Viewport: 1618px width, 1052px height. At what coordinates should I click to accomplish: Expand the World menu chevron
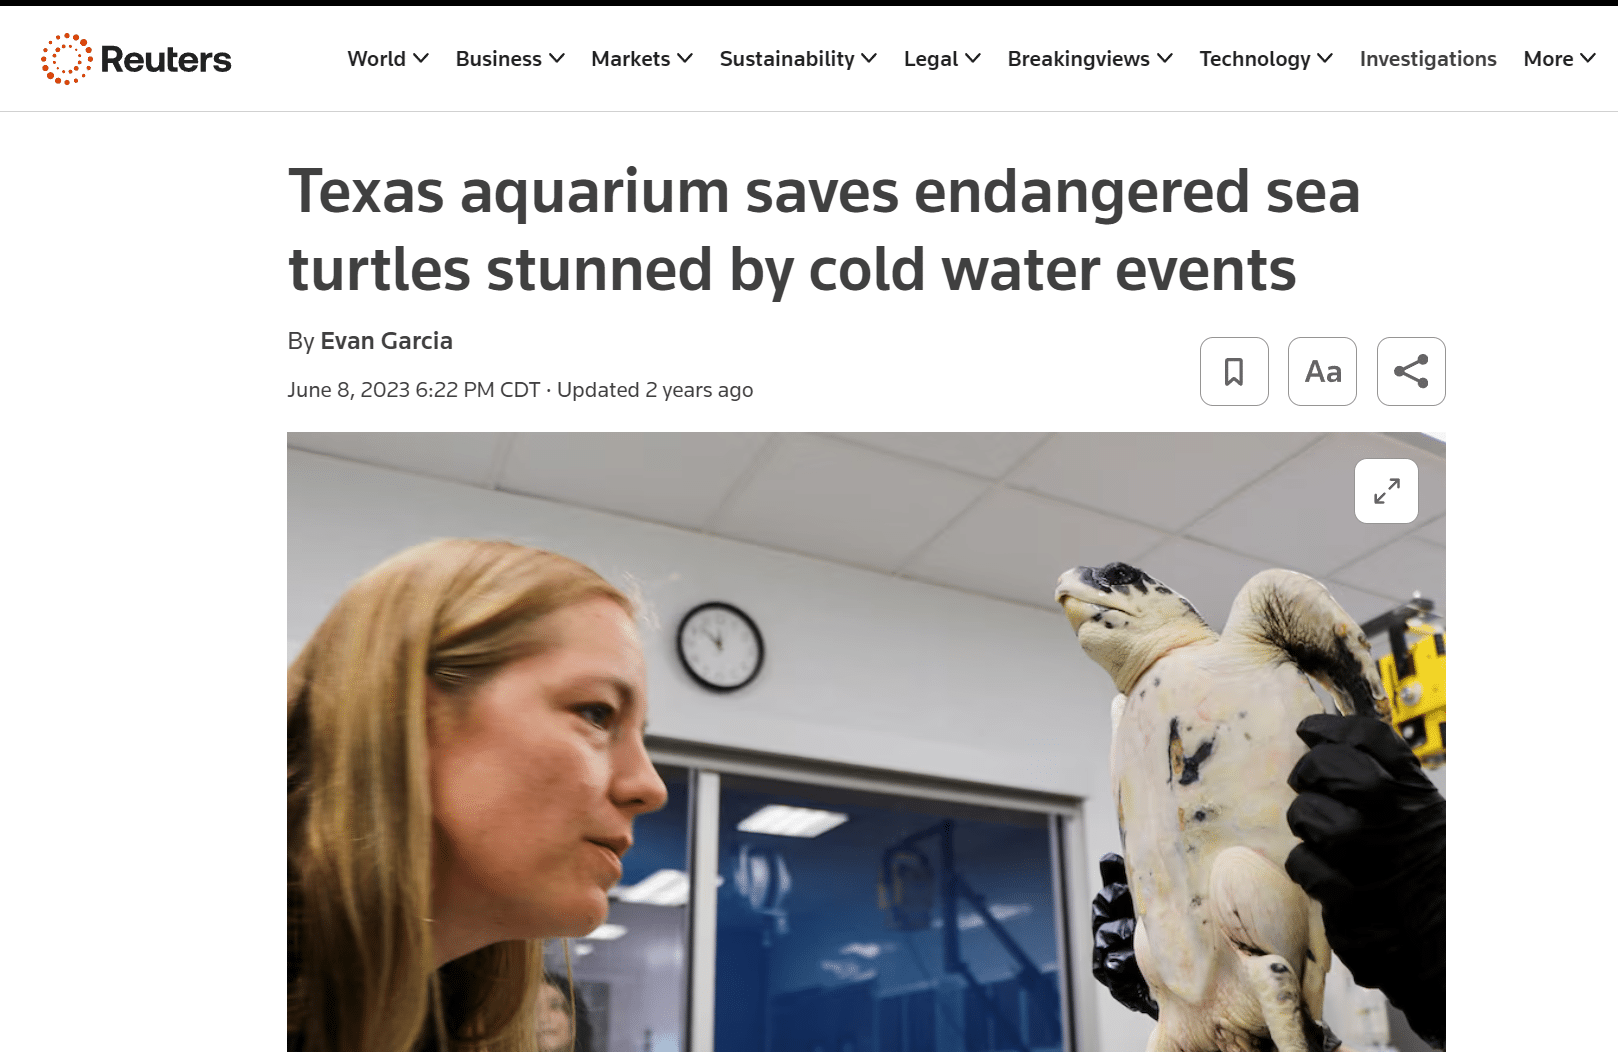click(x=421, y=59)
